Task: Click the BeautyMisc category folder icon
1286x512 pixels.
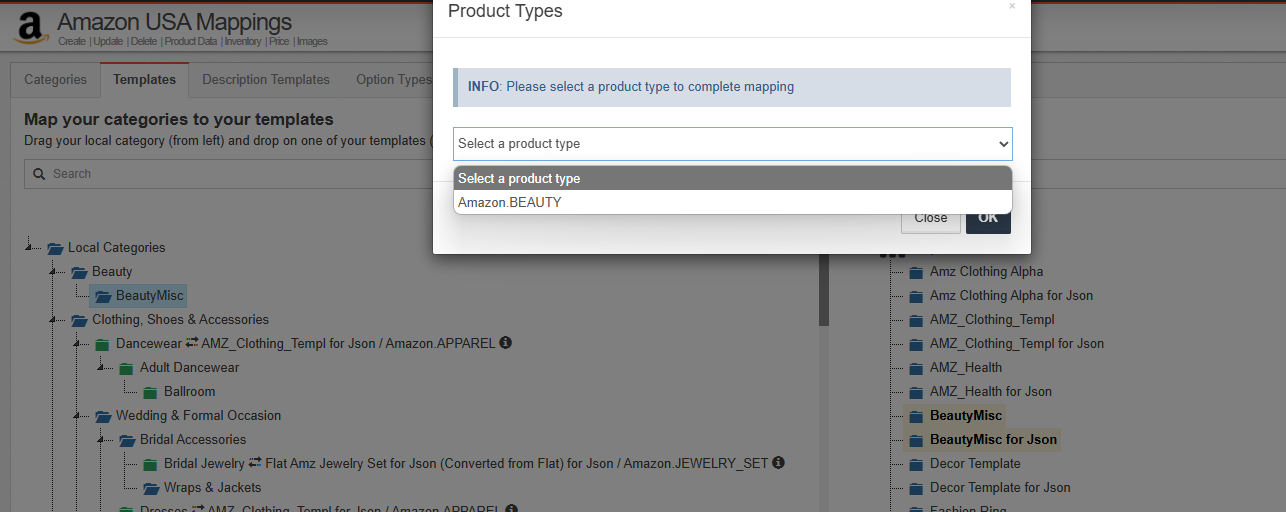Action: click(103, 296)
